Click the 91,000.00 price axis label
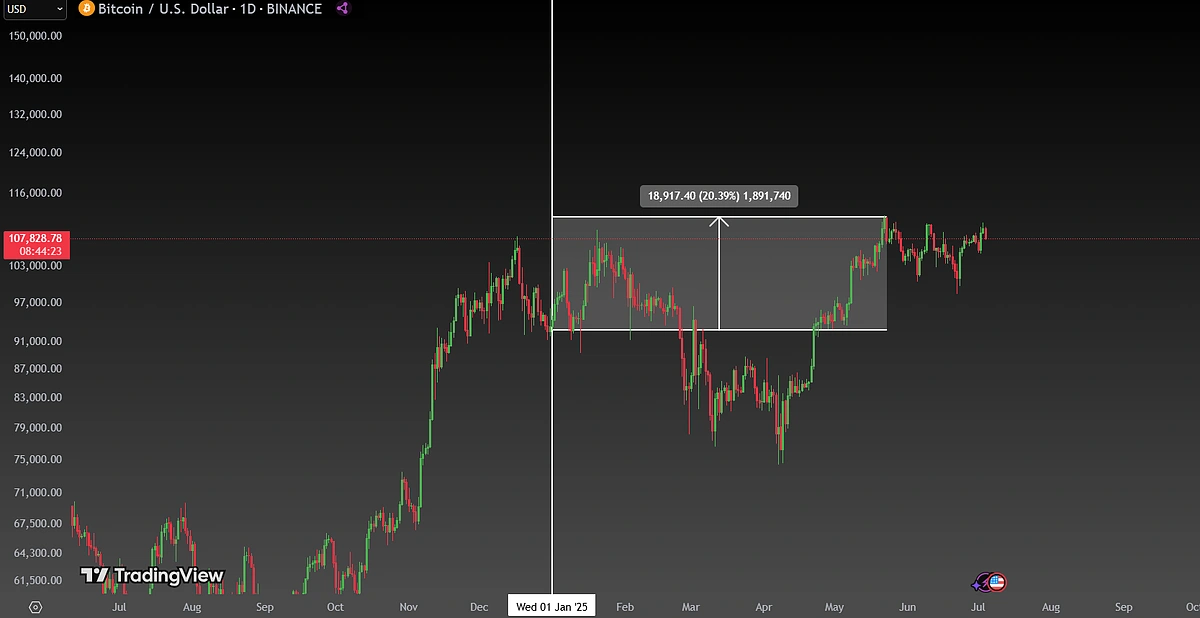This screenshot has width=1200, height=618. [x=36, y=341]
